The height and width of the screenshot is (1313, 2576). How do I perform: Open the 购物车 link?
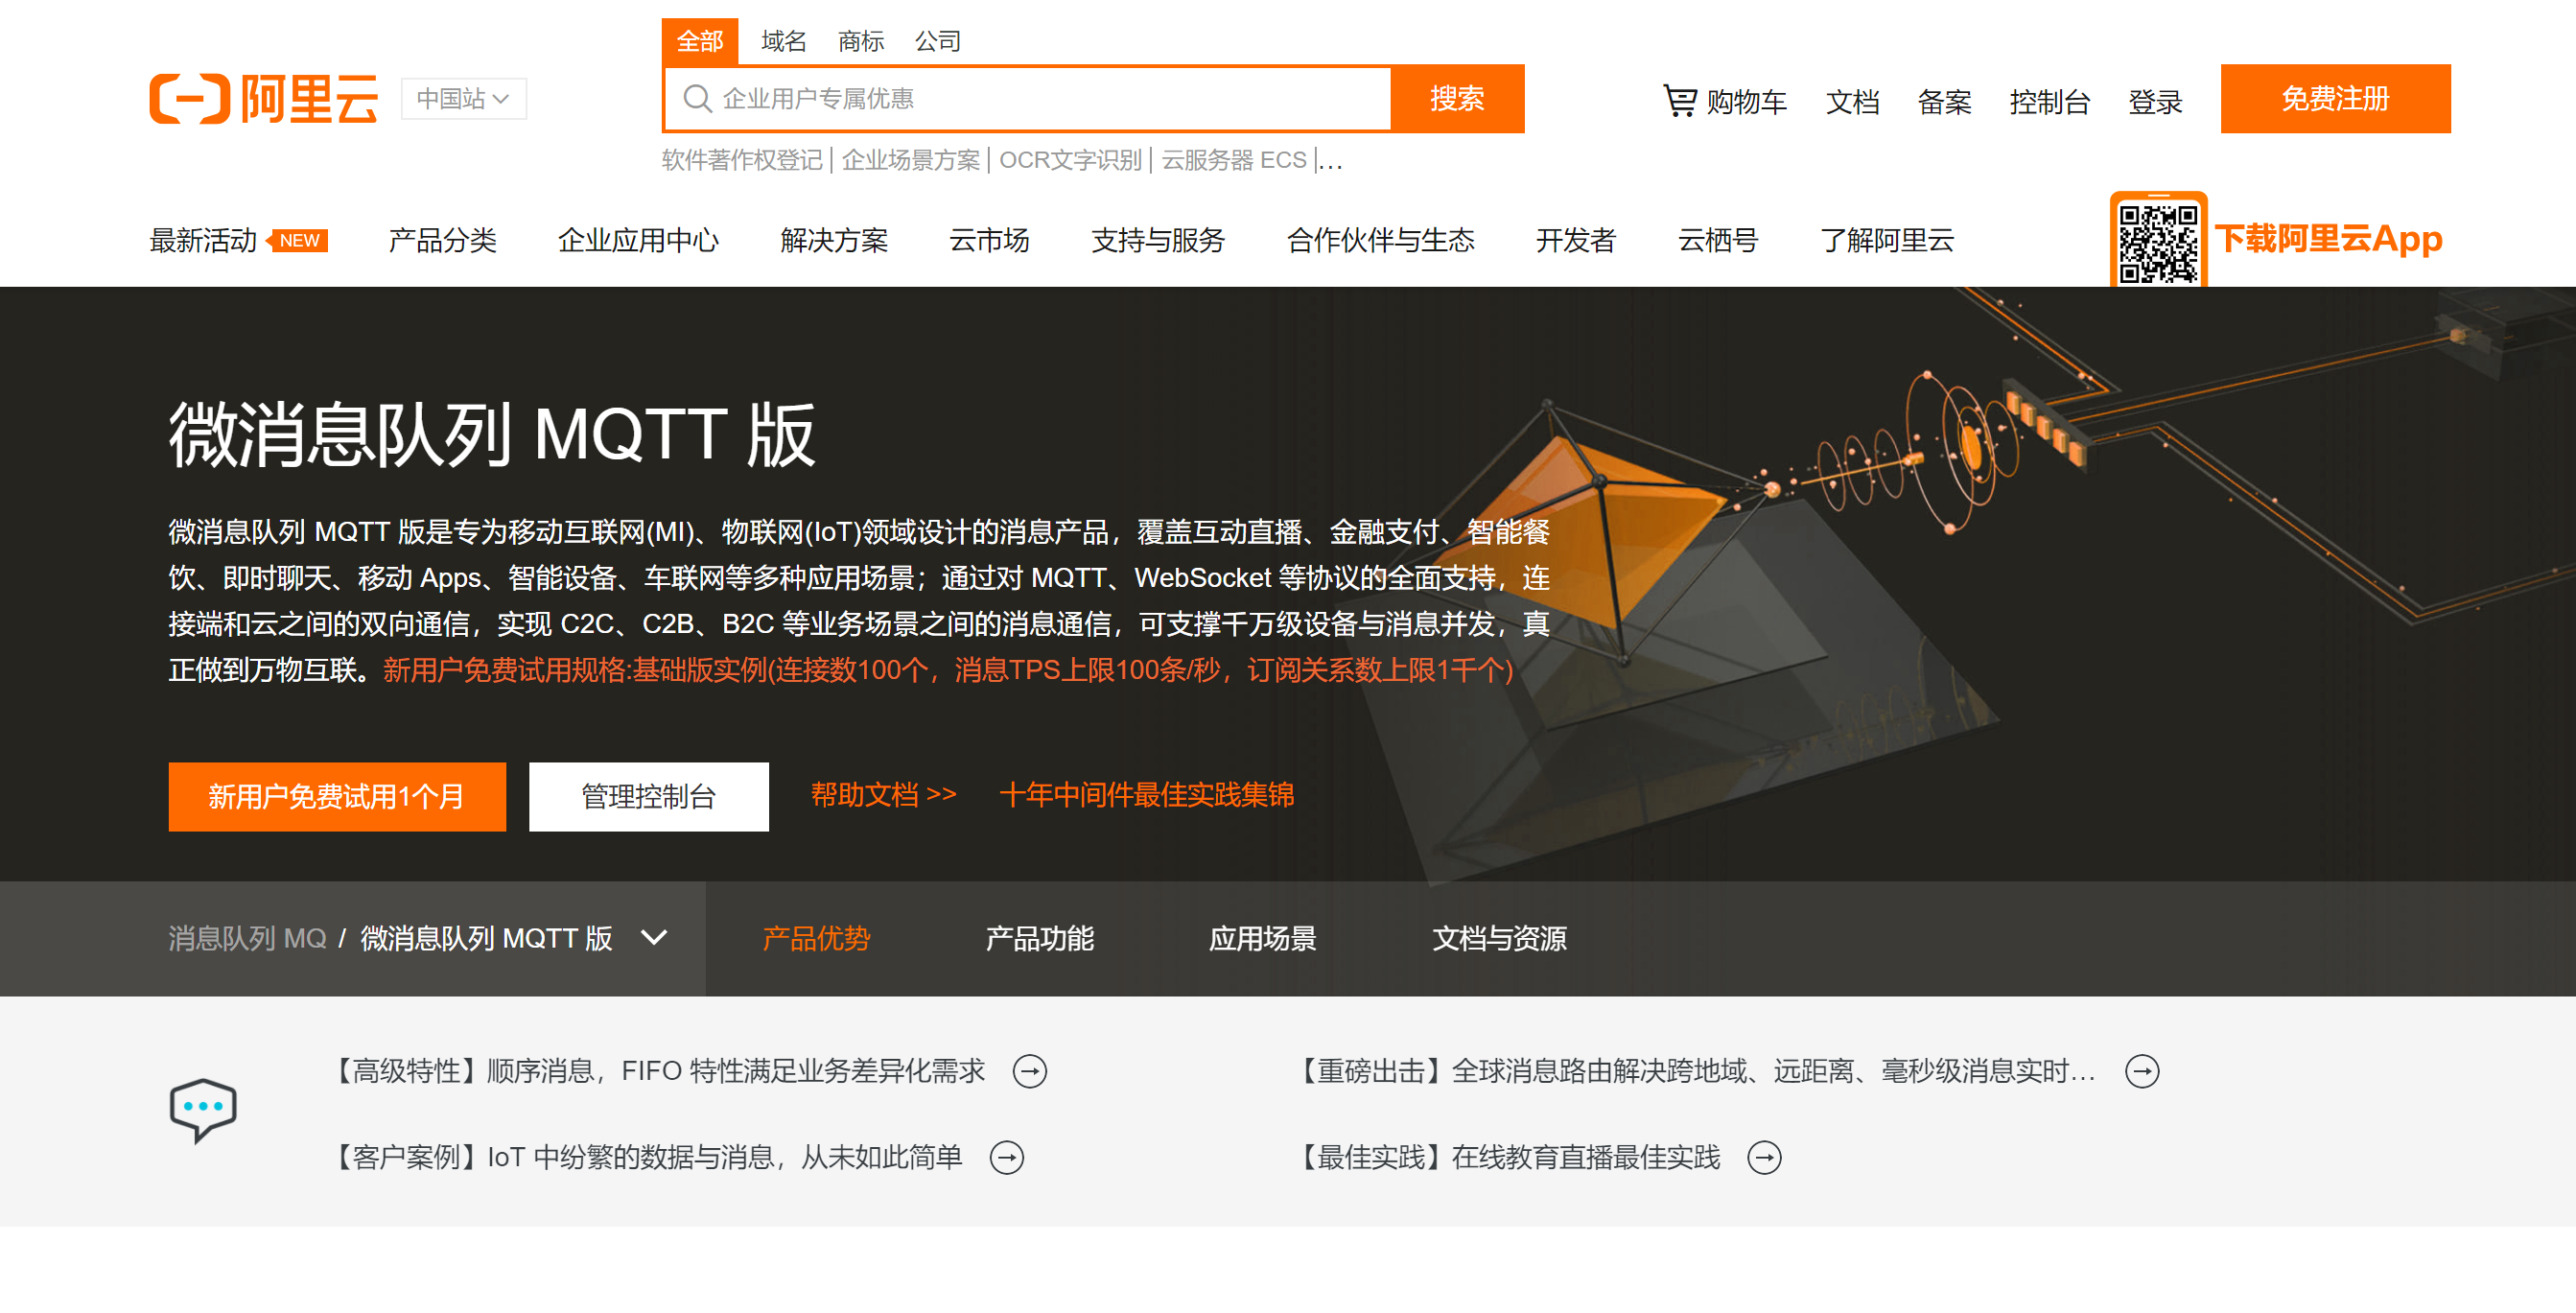click(1746, 101)
